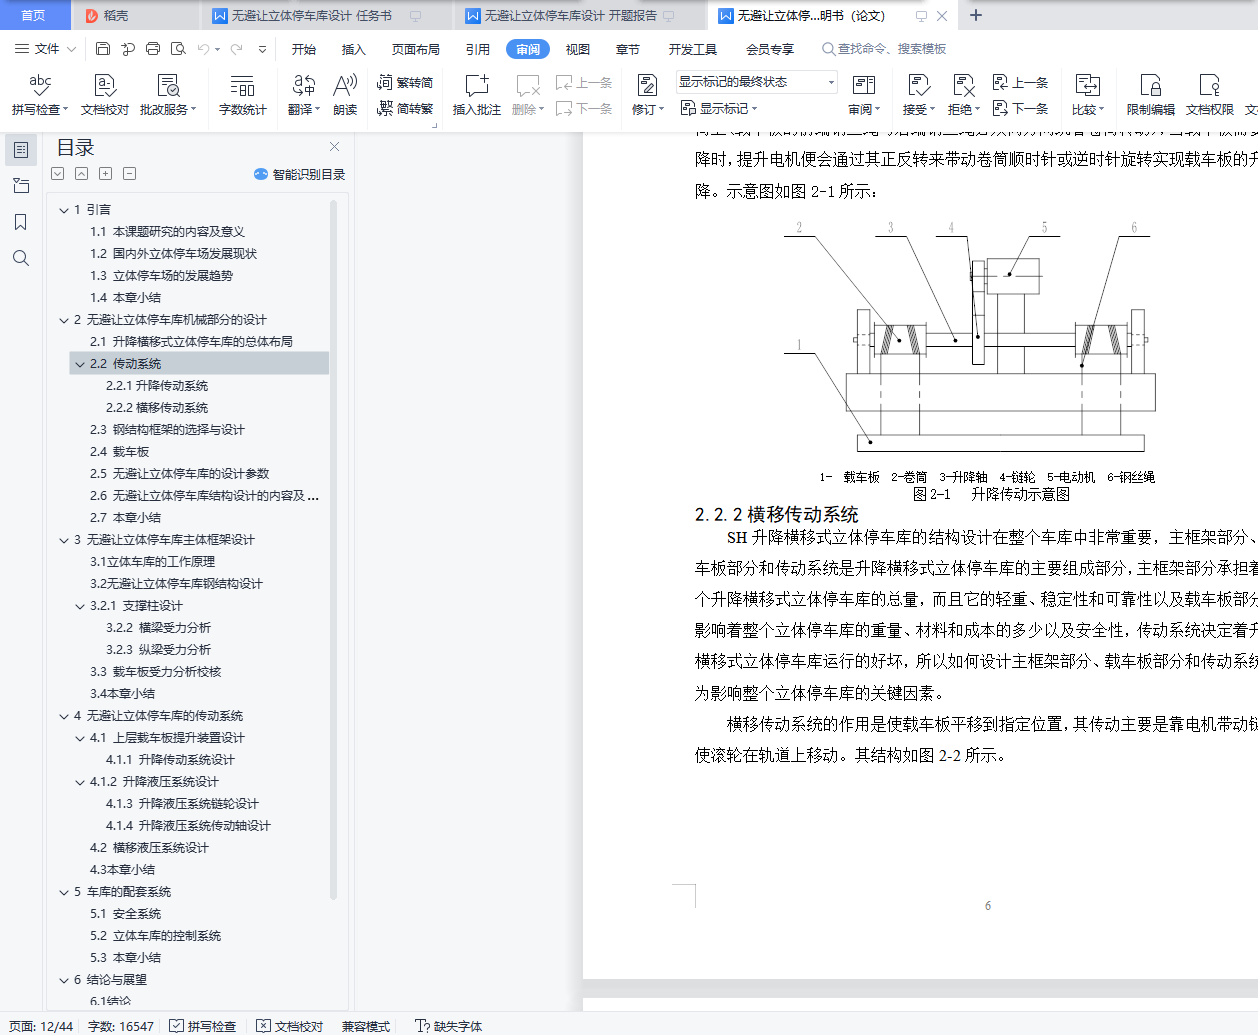Select the outline panel icon in sidebar

pos(21,150)
